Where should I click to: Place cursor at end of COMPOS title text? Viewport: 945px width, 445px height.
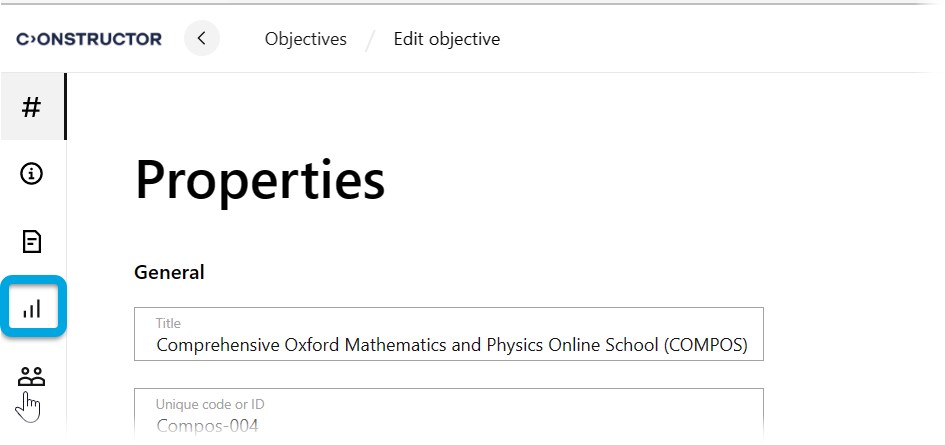pyautogui.click(x=748, y=345)
